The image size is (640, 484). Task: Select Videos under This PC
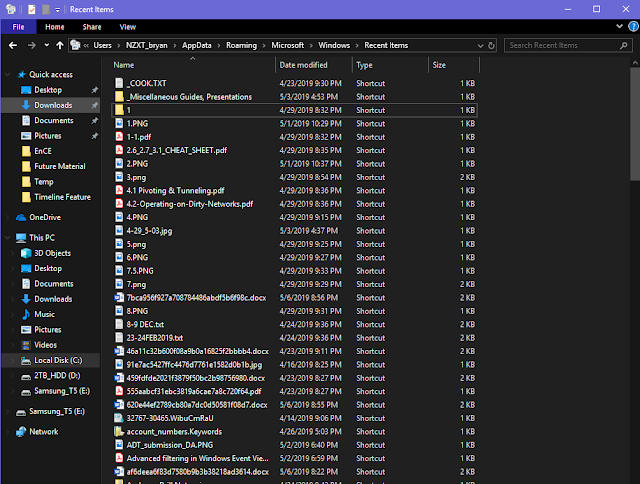point(45,345)
